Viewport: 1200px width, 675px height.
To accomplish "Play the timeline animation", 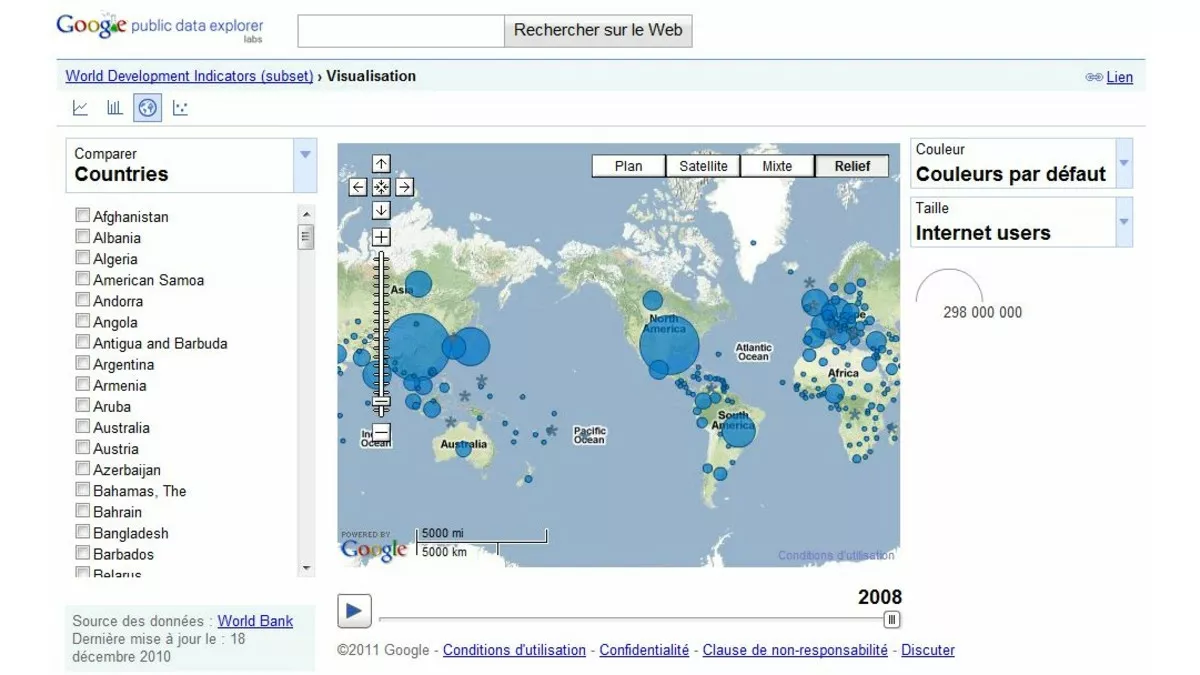I will (x=354, y=611).
